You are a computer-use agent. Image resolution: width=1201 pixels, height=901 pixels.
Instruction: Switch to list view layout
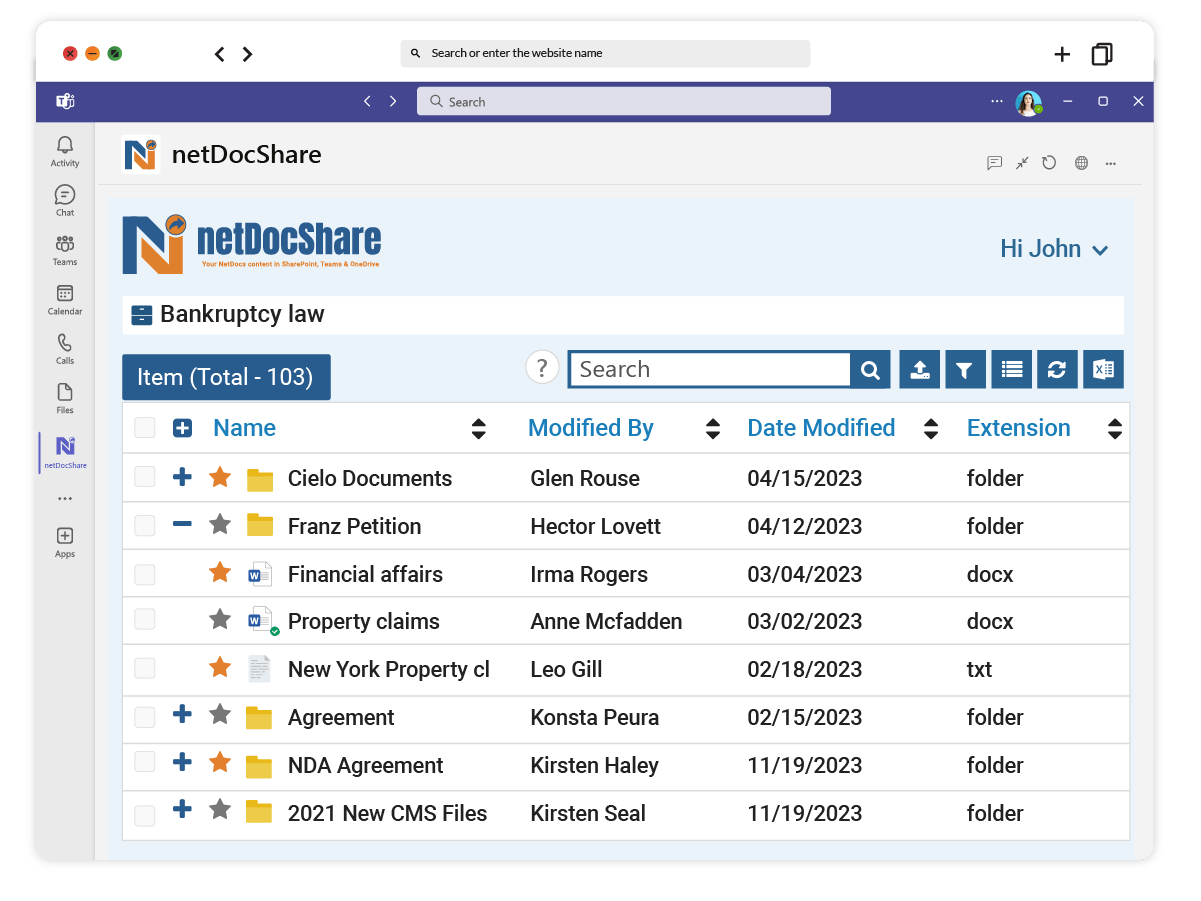click(x=1012, y=370)
